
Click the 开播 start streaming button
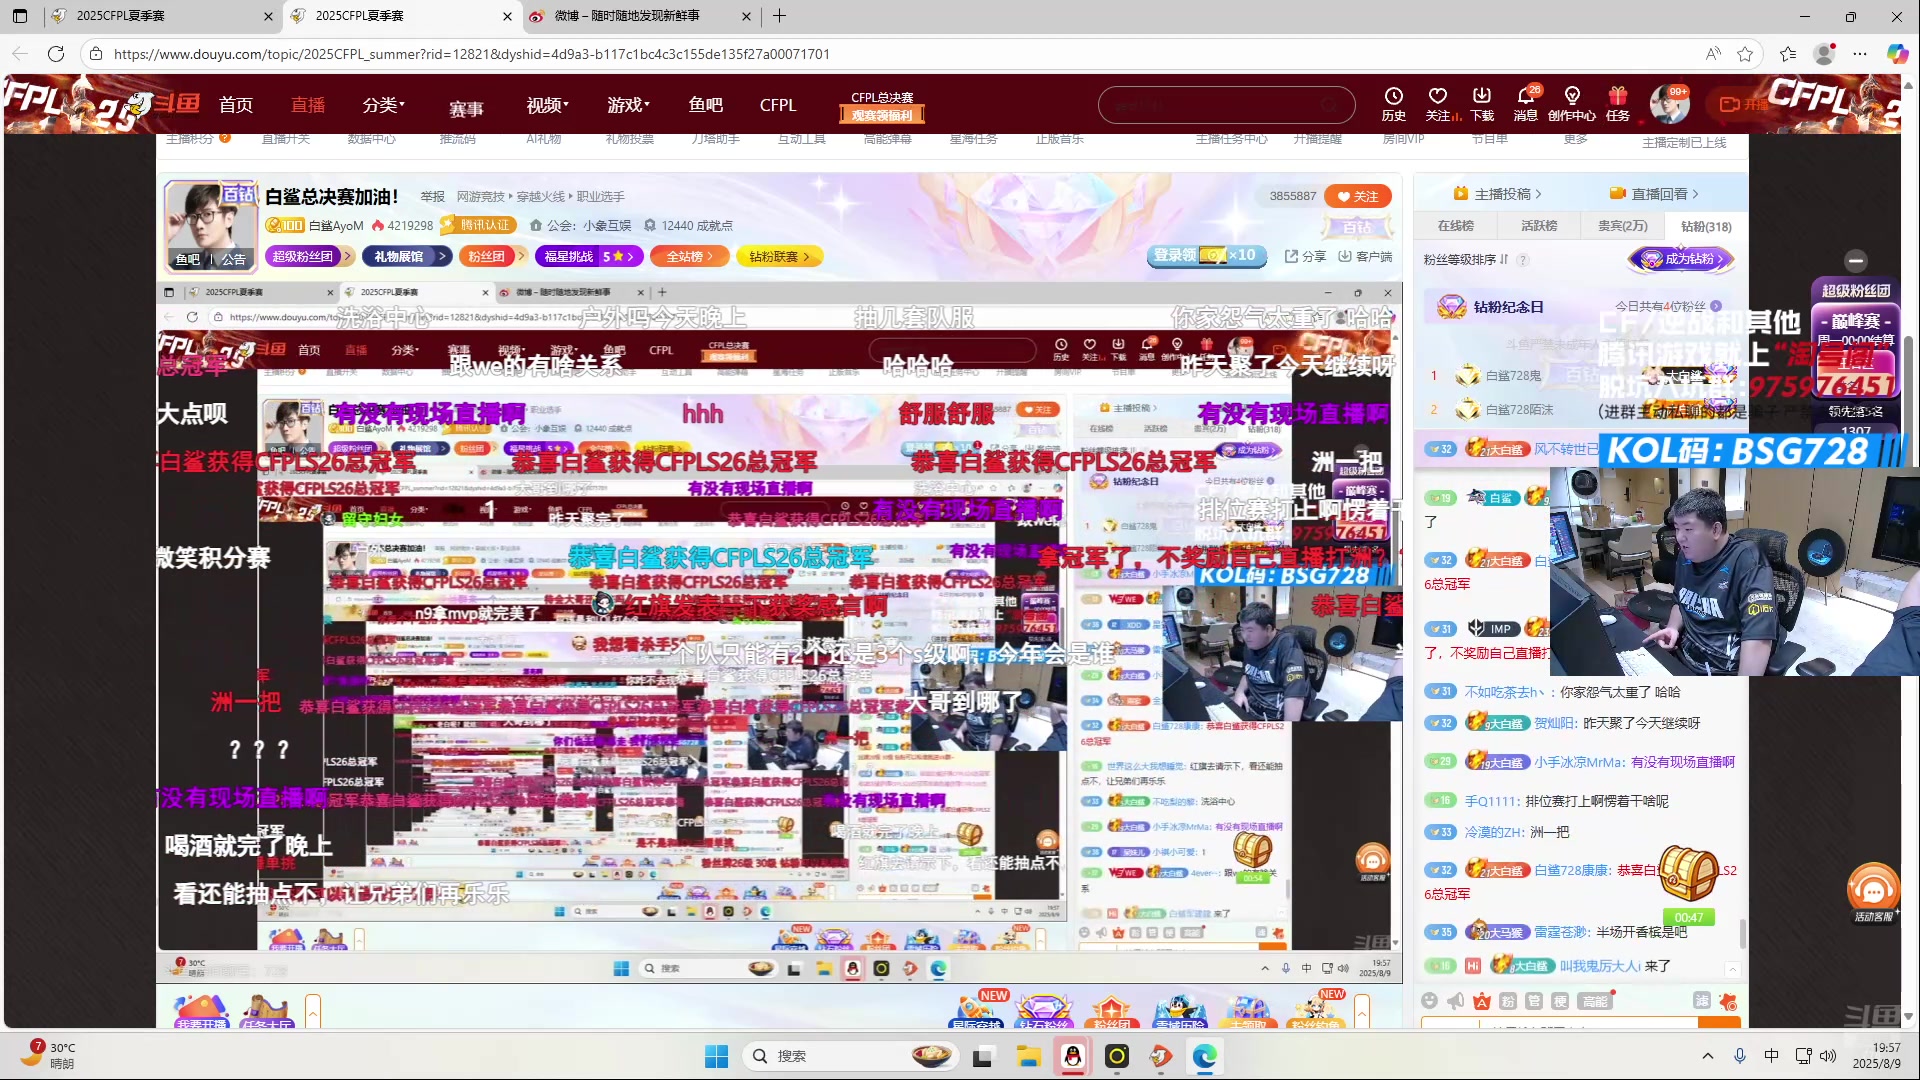point(1743,104)
